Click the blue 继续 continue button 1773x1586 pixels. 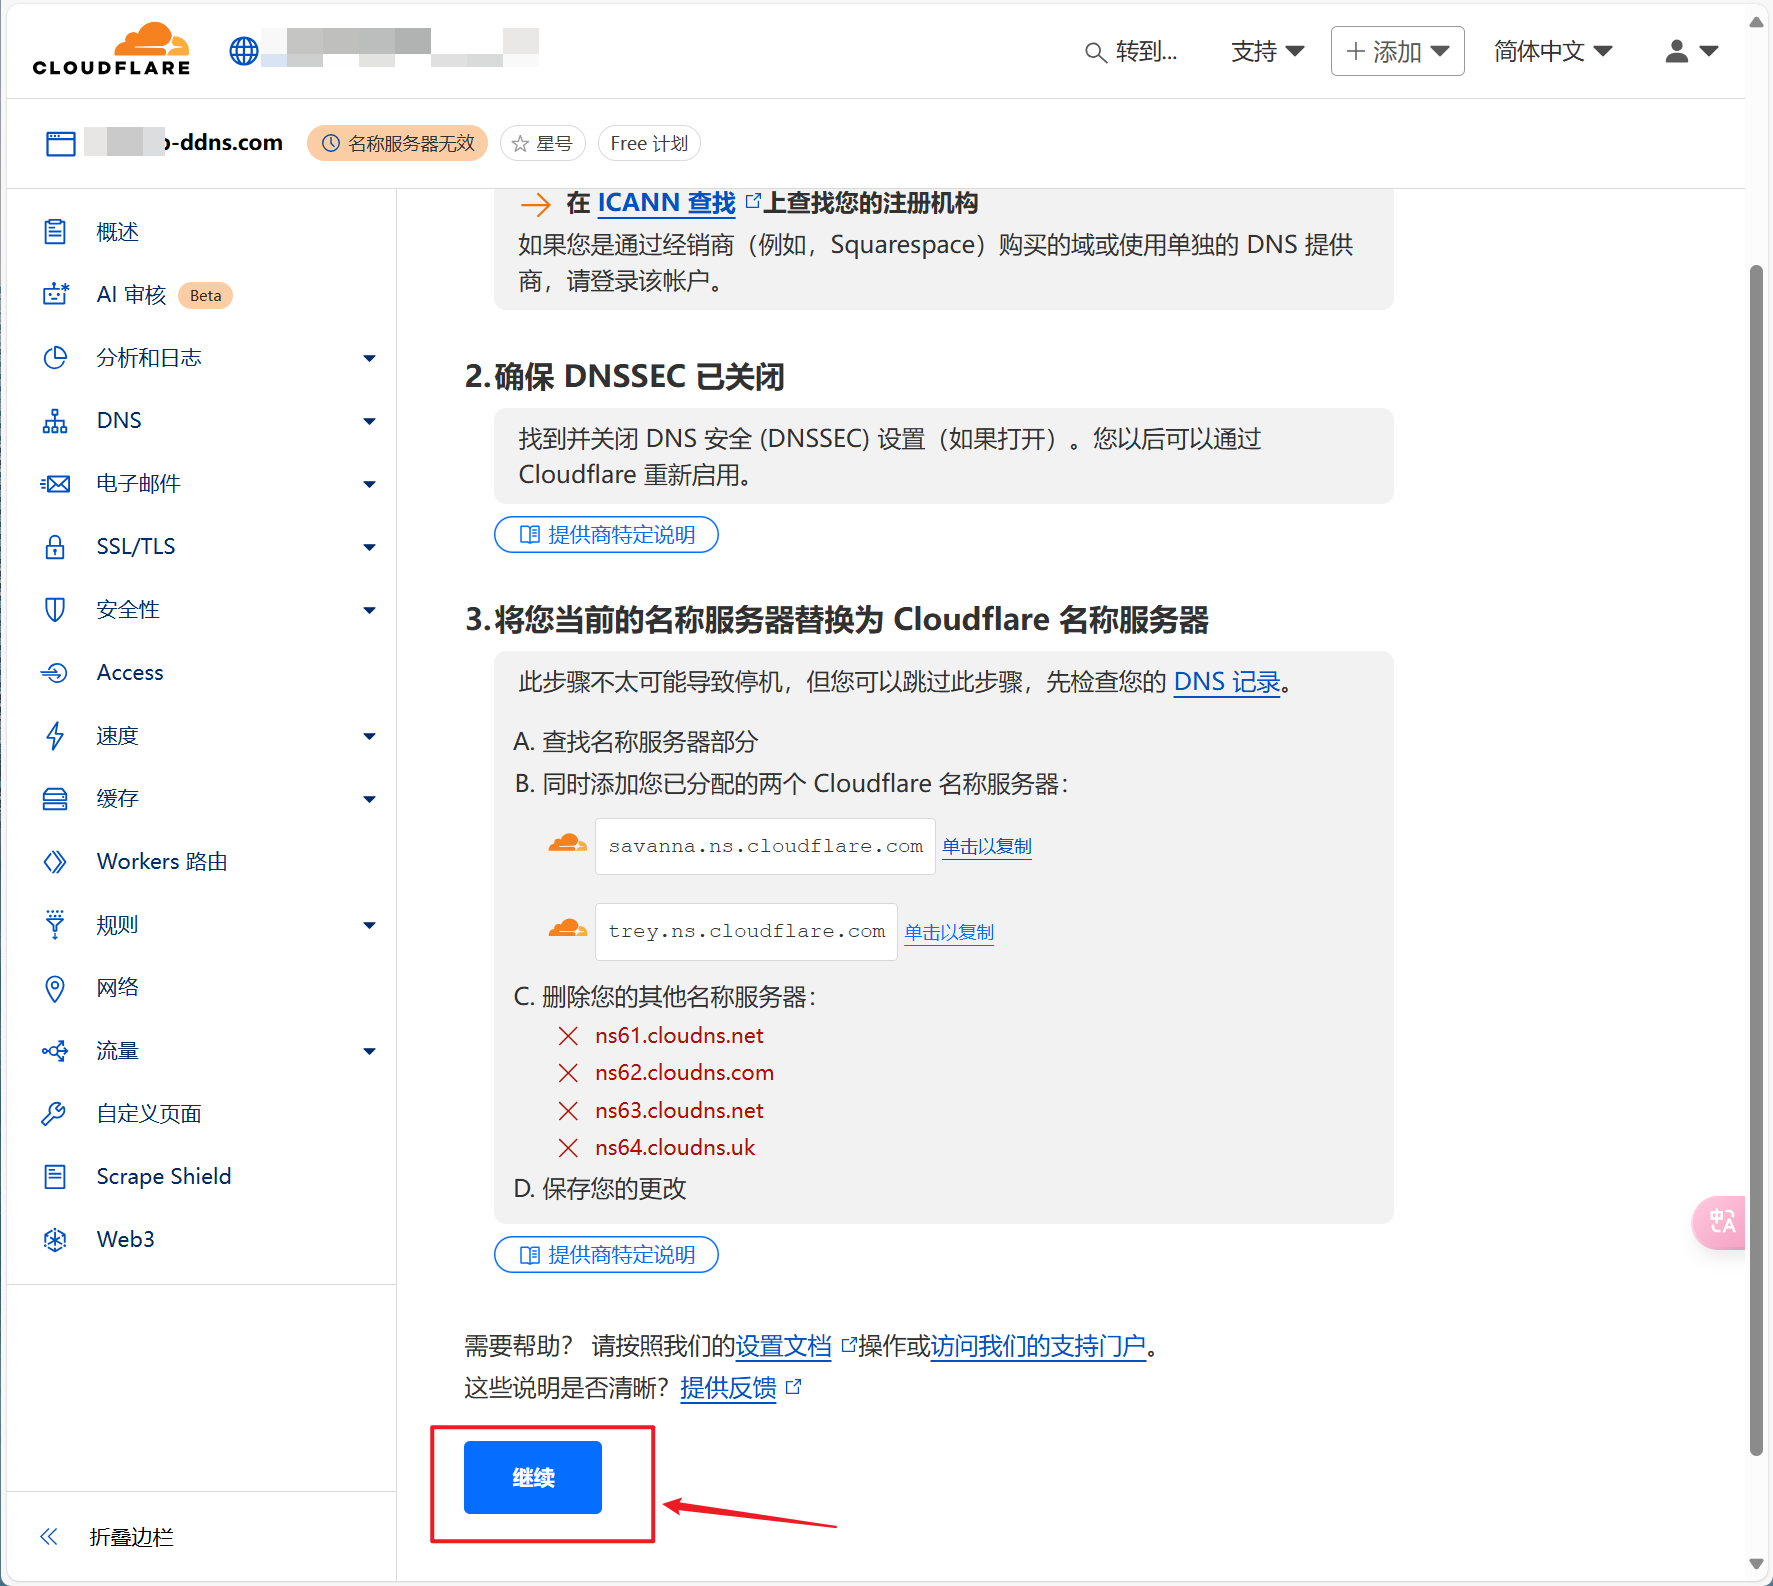point(533,1477)
